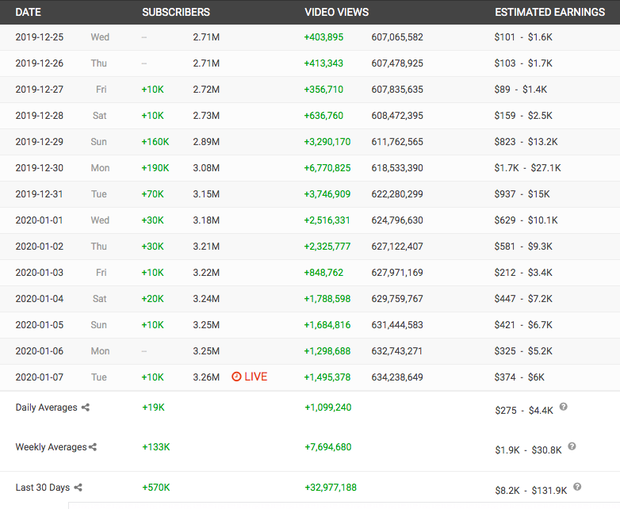Click the red LIVE text label

pyautogui.click(x=256, y=377)
